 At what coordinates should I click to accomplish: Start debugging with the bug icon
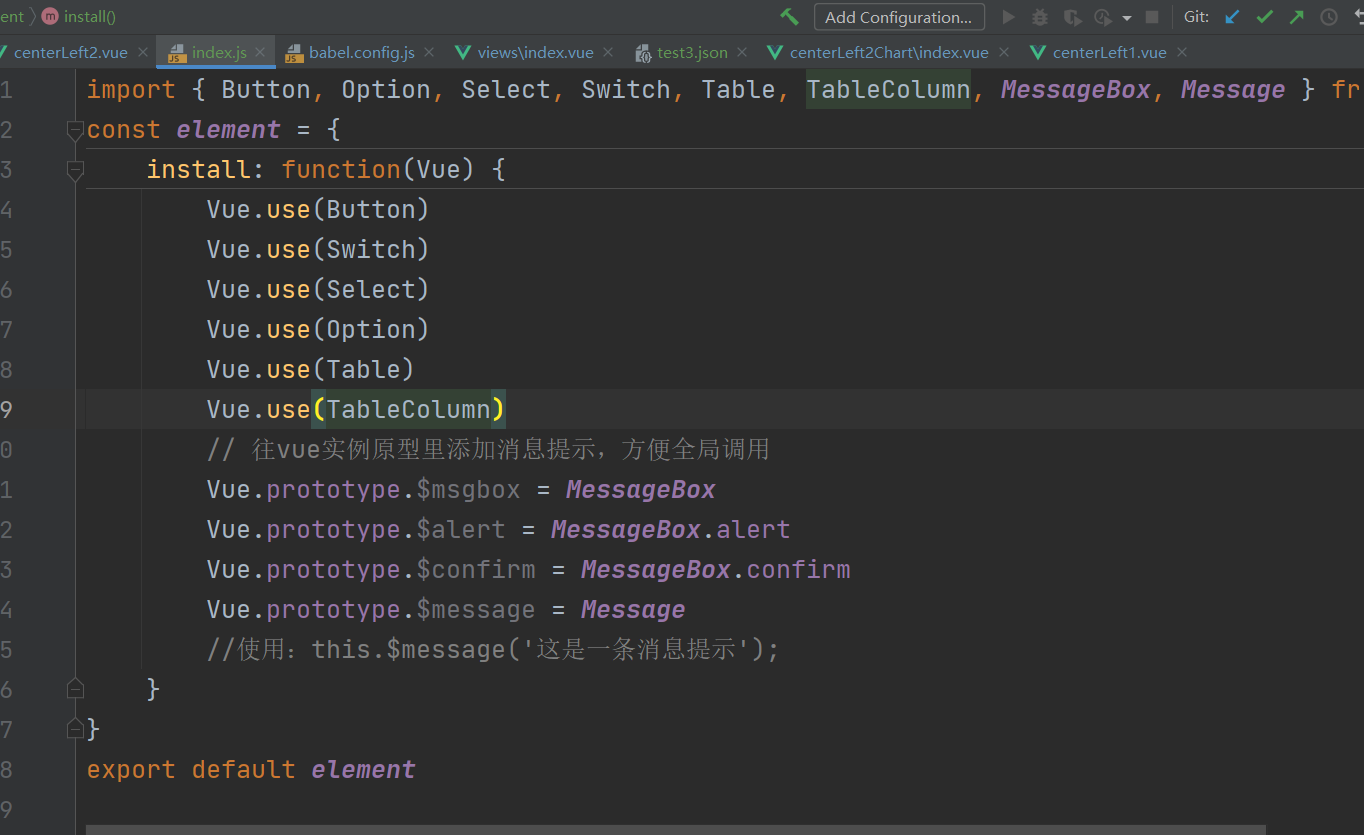tap(1040, 16)
